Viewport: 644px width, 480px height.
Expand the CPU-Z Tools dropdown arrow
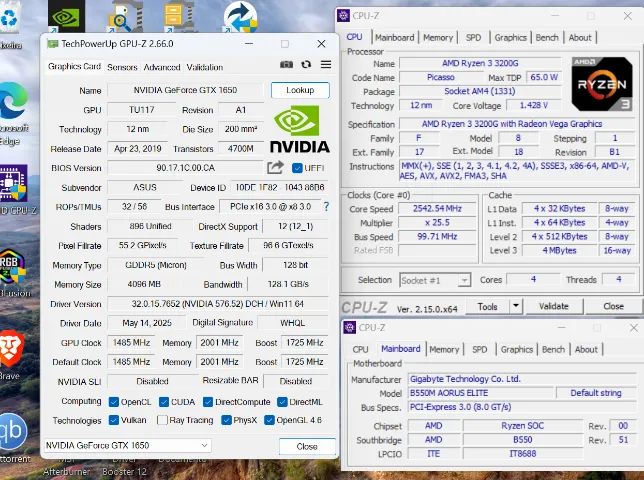click(x=515, y=306)
